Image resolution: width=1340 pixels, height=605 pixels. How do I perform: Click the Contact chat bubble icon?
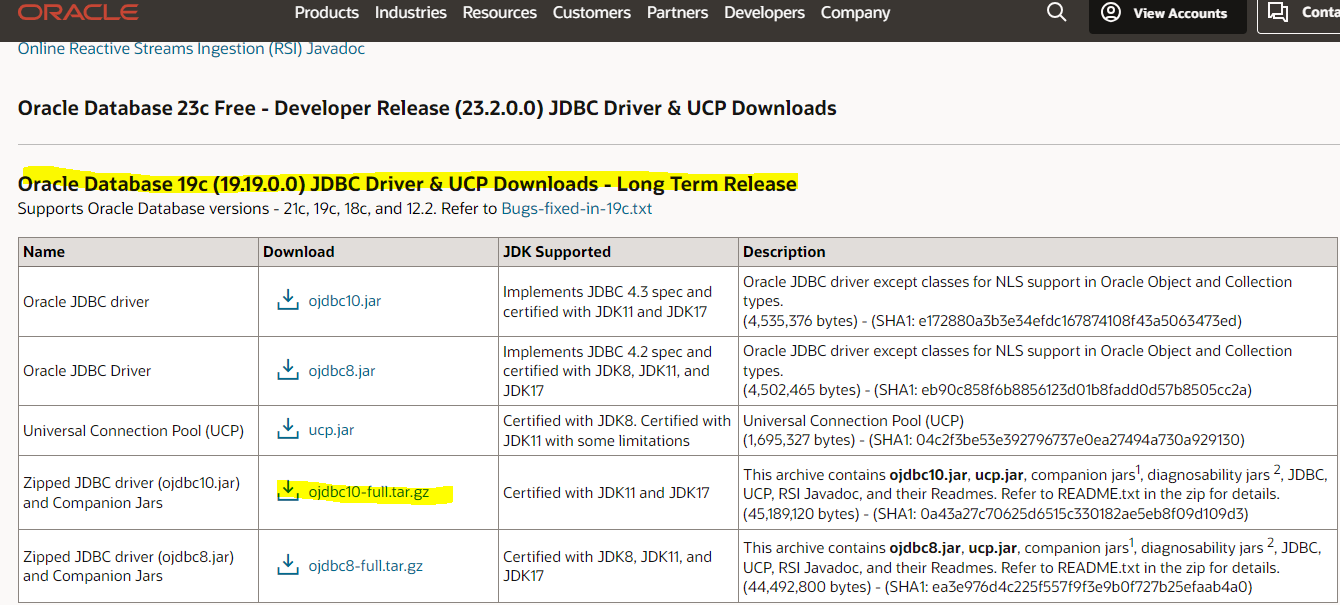pos(1278,12)
